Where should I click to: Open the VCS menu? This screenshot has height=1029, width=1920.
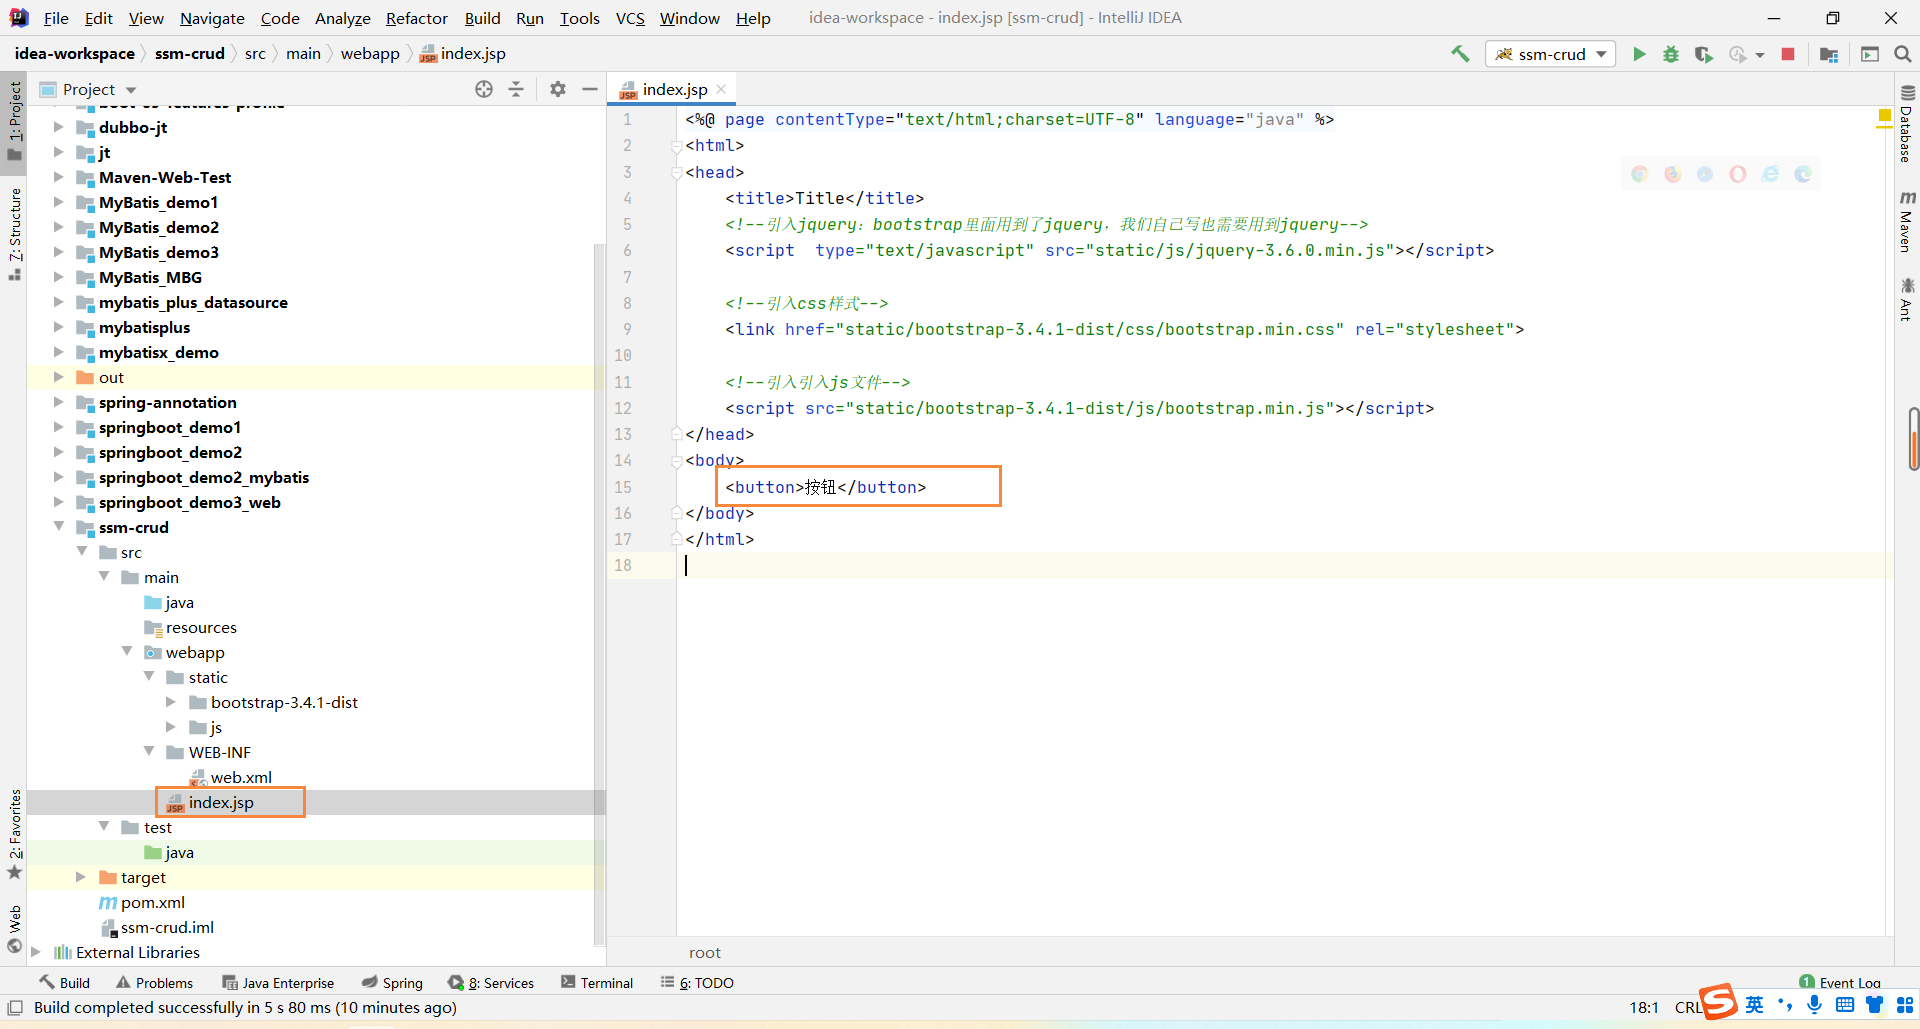click(x=630, y=18)
